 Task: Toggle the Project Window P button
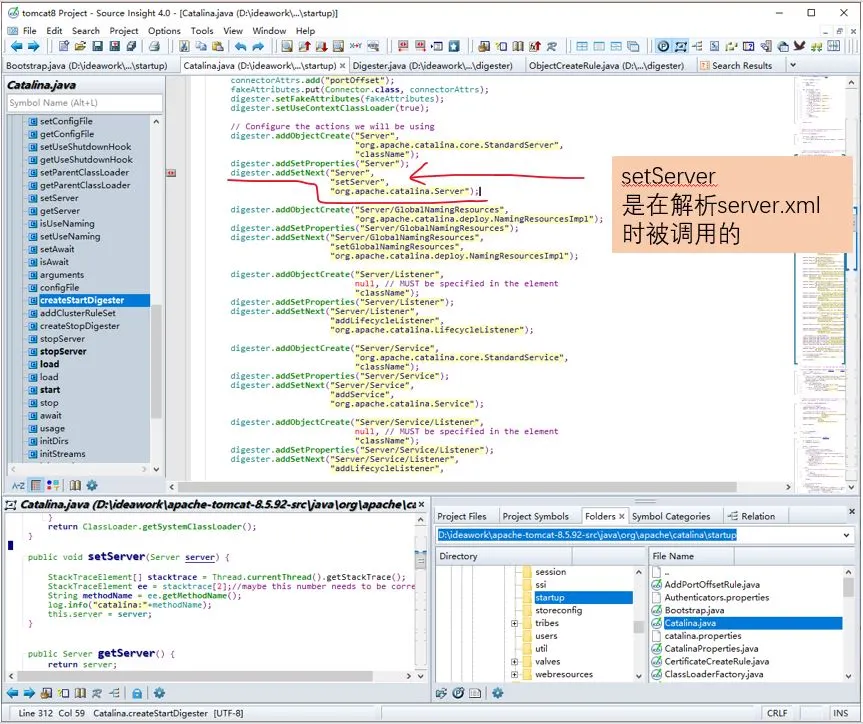[663, 46]
